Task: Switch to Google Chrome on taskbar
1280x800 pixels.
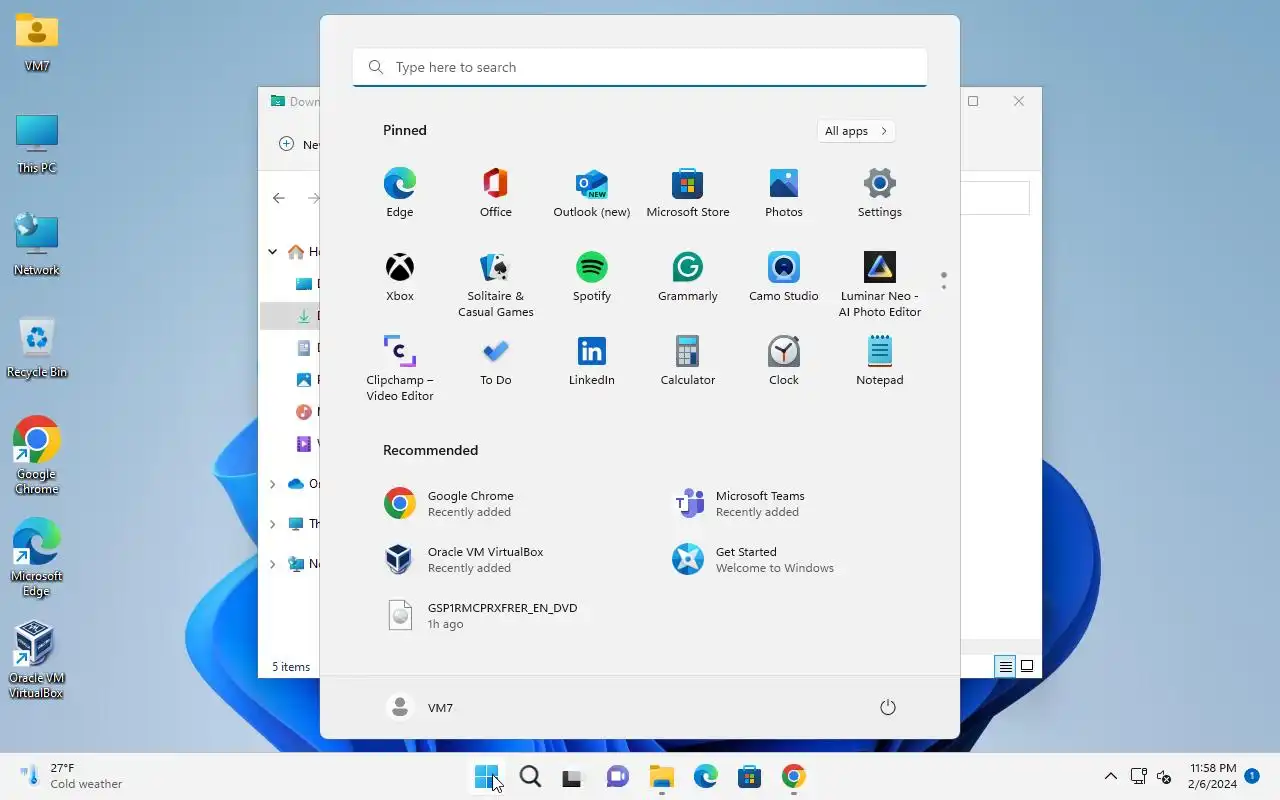Action: [x=793, y=776]
